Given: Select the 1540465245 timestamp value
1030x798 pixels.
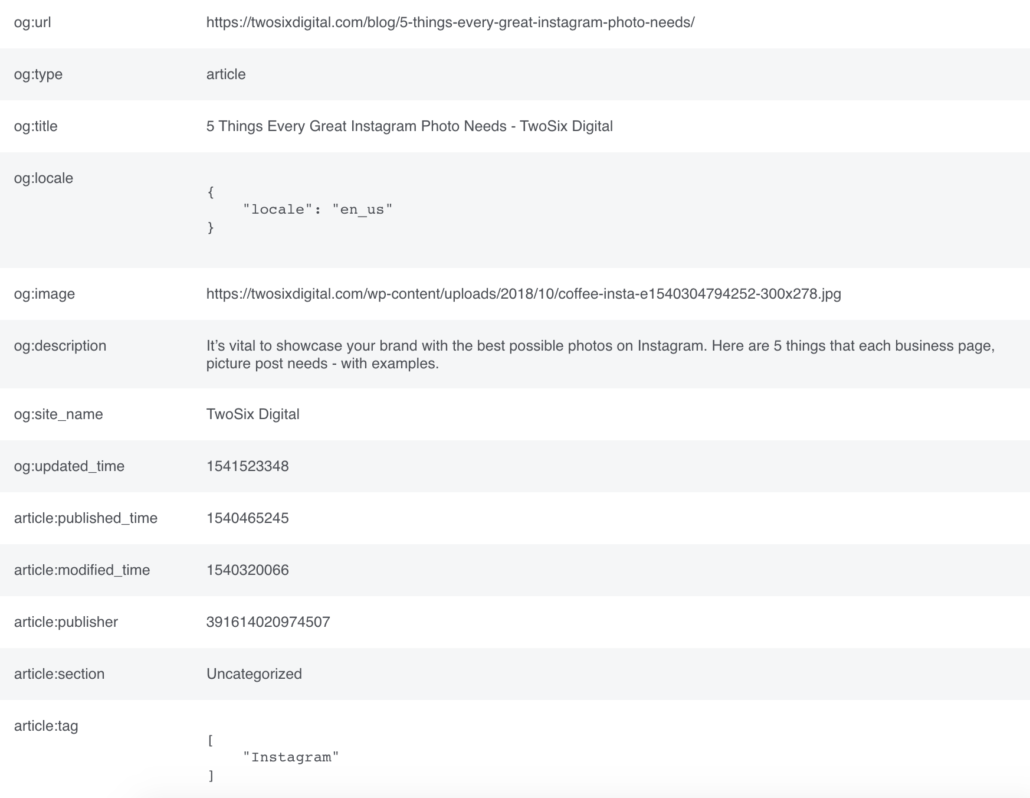Looking at the screenshot, I should click(248, 518).
